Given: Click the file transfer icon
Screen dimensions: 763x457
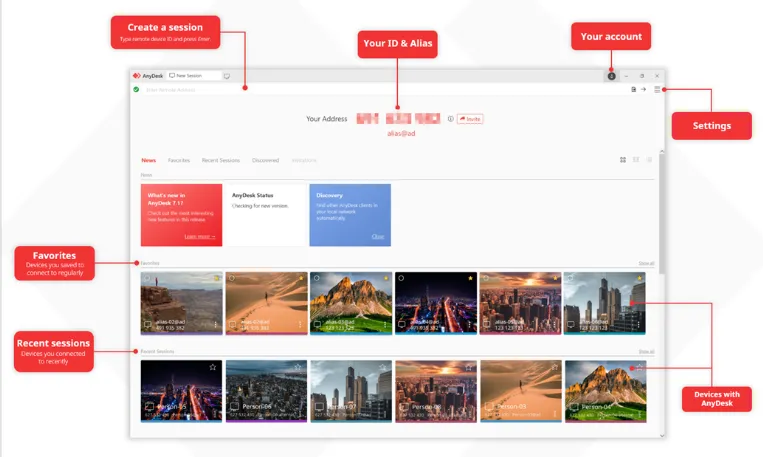Looking at the screenshot, I should (634, 90).
